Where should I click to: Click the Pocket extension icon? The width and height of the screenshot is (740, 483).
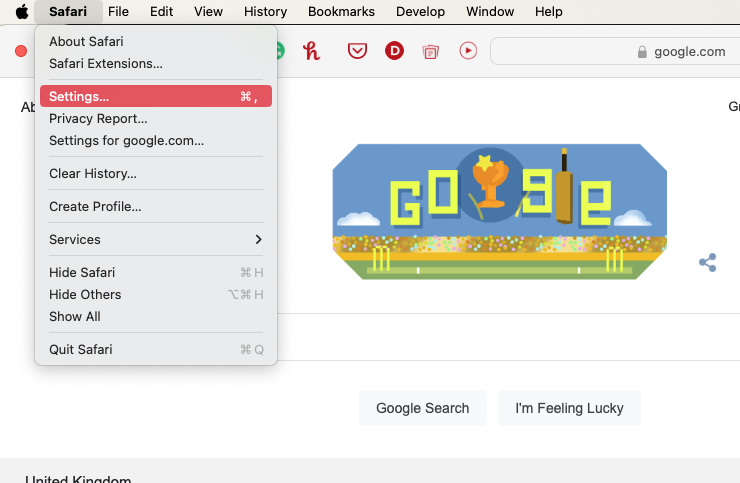[357, 51]
